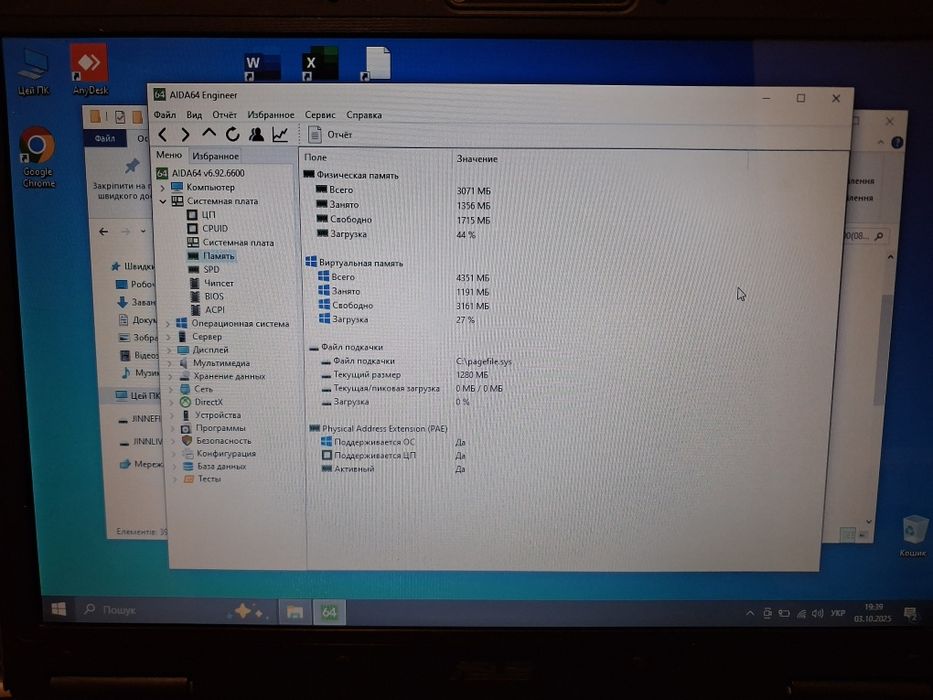Expand the Мультимедиа tree node
The image size is (933, 700).
(x=170, y=363)
